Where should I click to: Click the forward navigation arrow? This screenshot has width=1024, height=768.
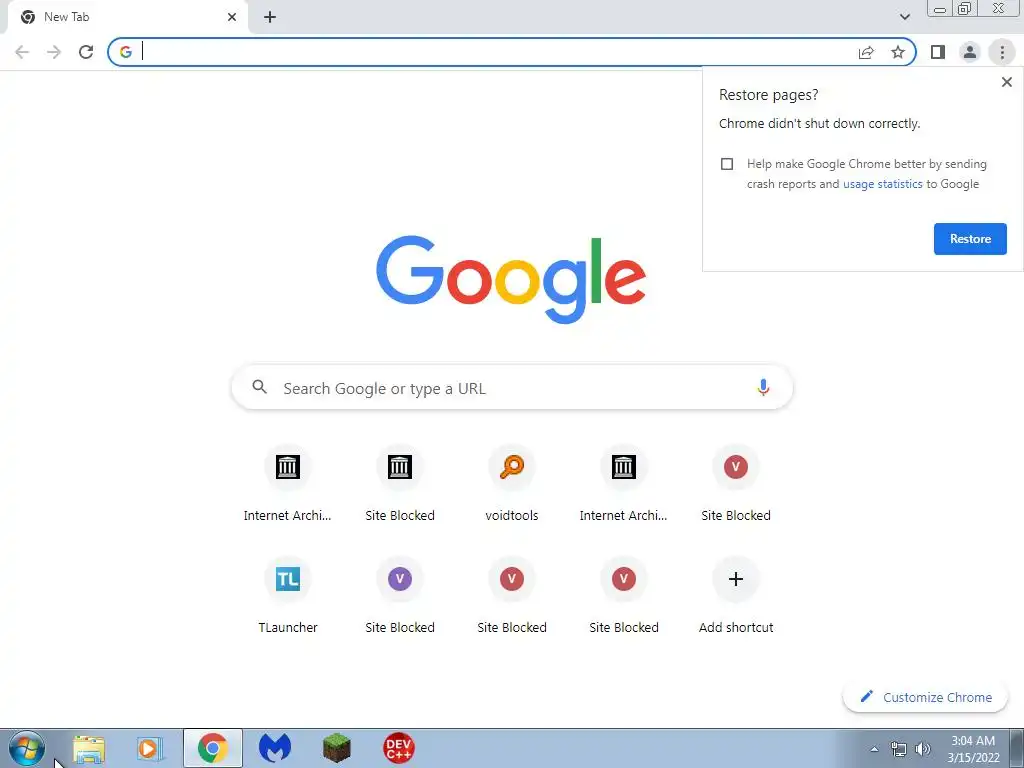pyautogui.click(x=54, y=52)
